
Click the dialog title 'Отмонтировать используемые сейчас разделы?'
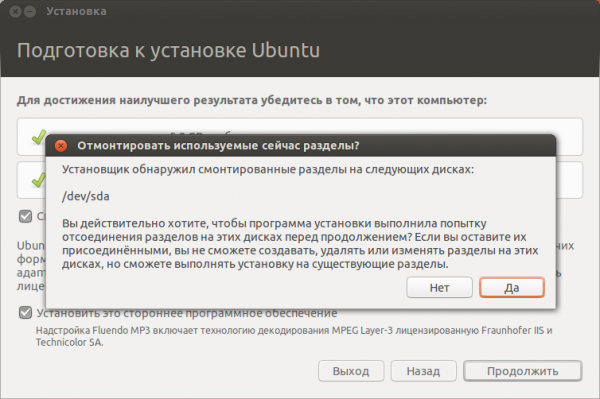[x=218, y=146]
